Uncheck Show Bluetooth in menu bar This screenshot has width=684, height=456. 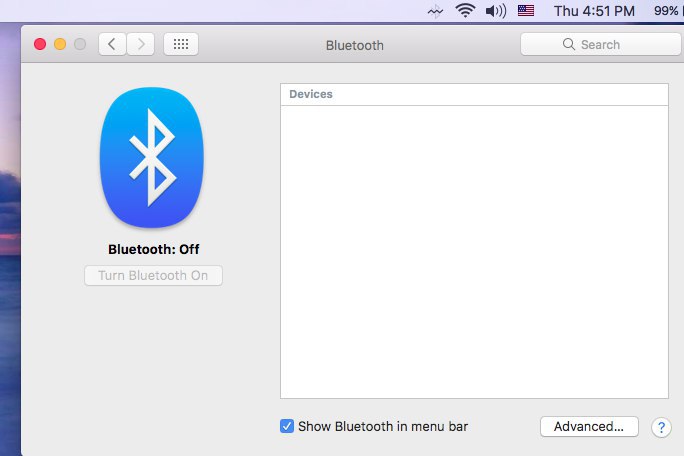(x=287, y=426)
